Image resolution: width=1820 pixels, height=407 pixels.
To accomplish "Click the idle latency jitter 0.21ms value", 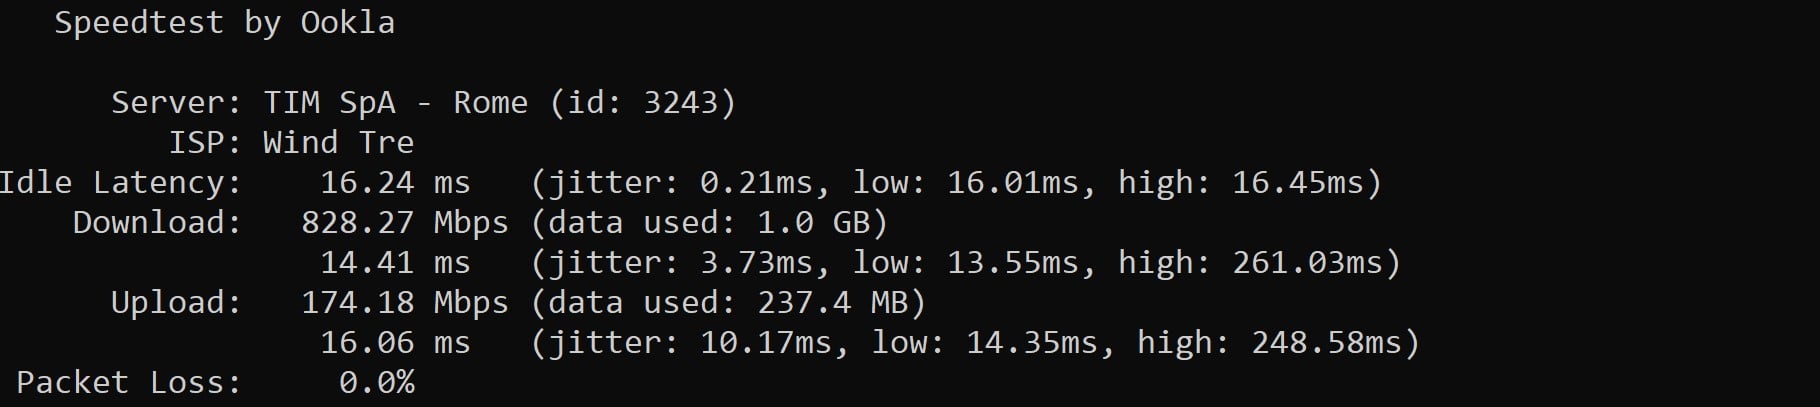I will [x=757, y=183].
